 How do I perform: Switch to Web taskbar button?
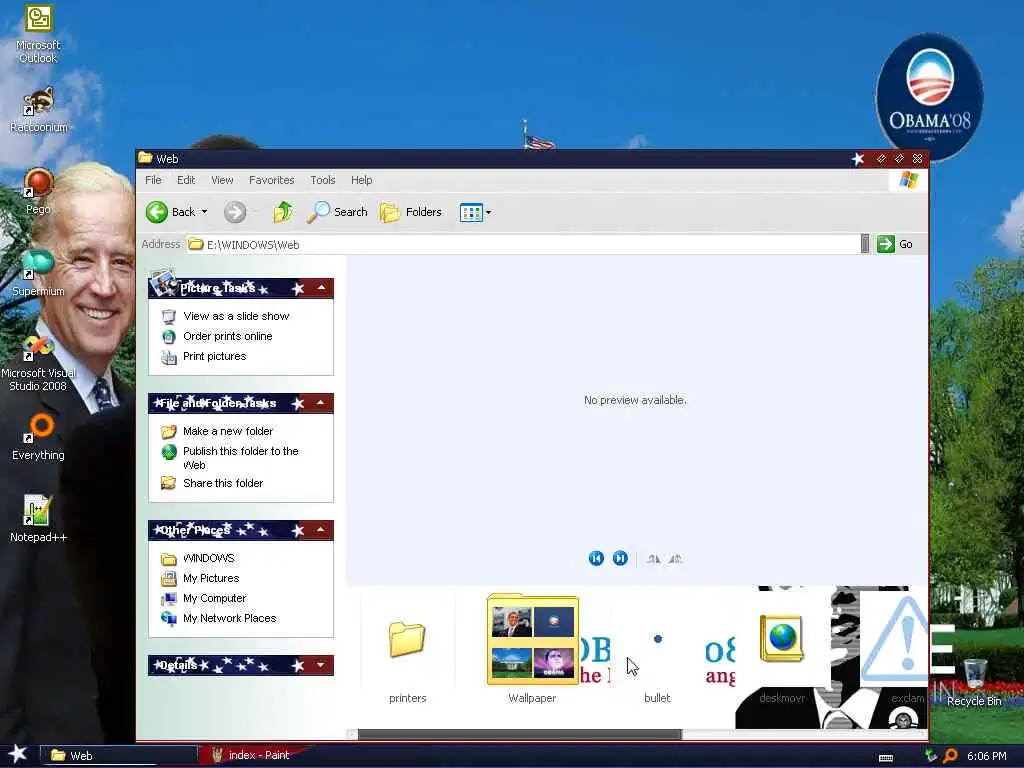pyautogui.click(x=118, y=756)
